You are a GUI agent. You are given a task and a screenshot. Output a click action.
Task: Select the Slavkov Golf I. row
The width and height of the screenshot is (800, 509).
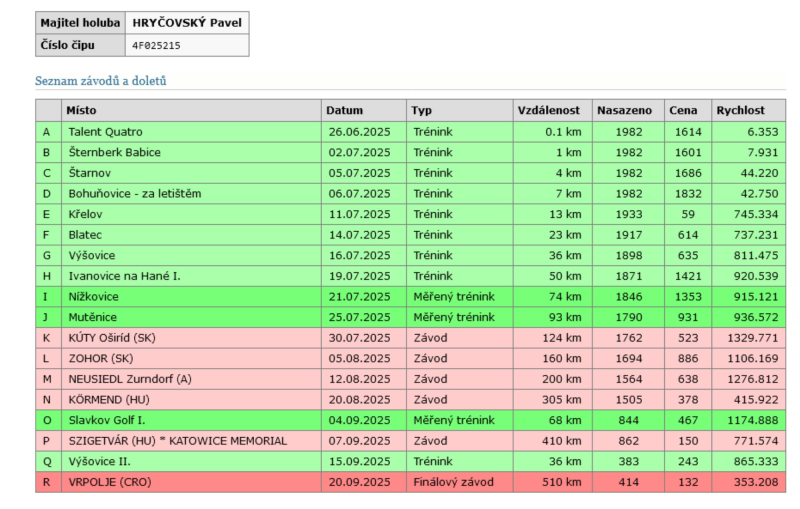point(106,420)
